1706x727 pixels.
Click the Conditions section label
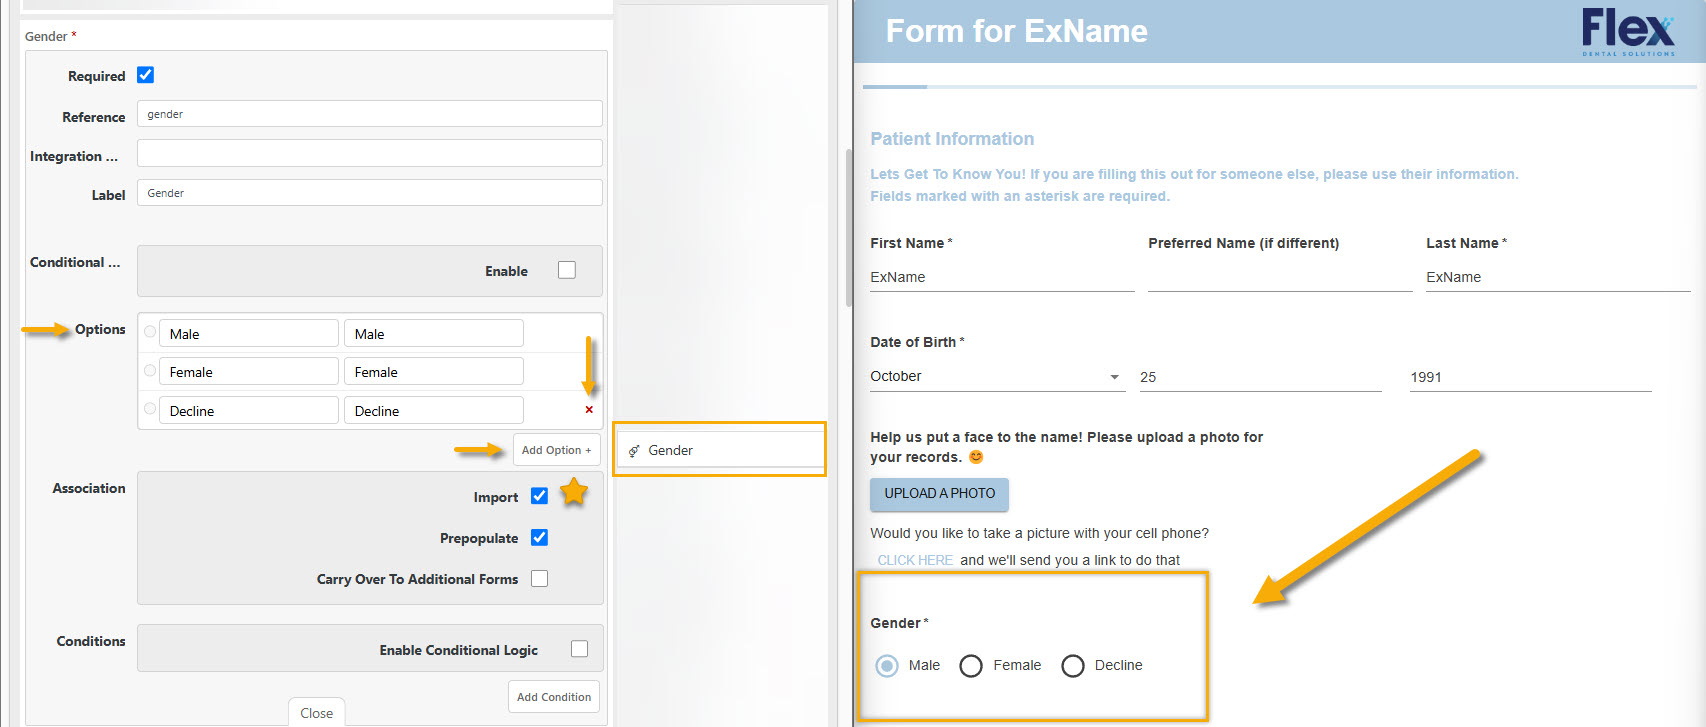tap(91, 641)
